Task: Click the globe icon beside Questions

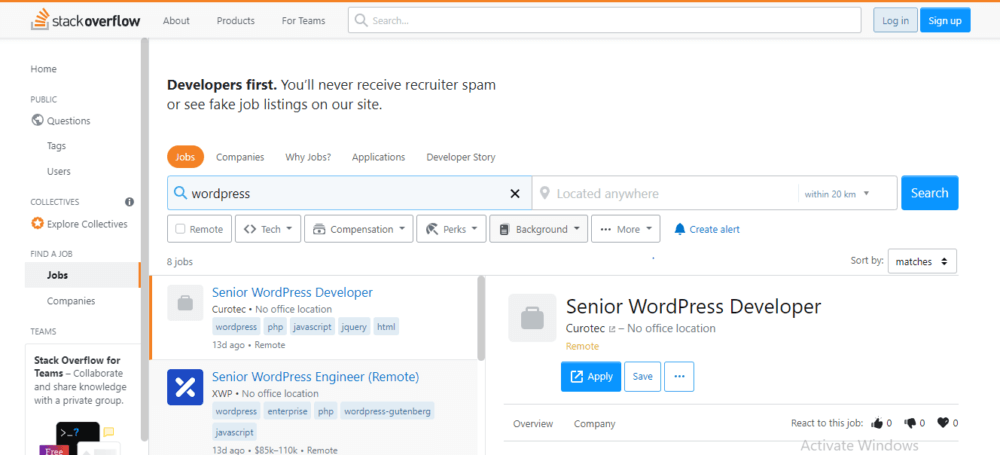Action: pos(37,120)
